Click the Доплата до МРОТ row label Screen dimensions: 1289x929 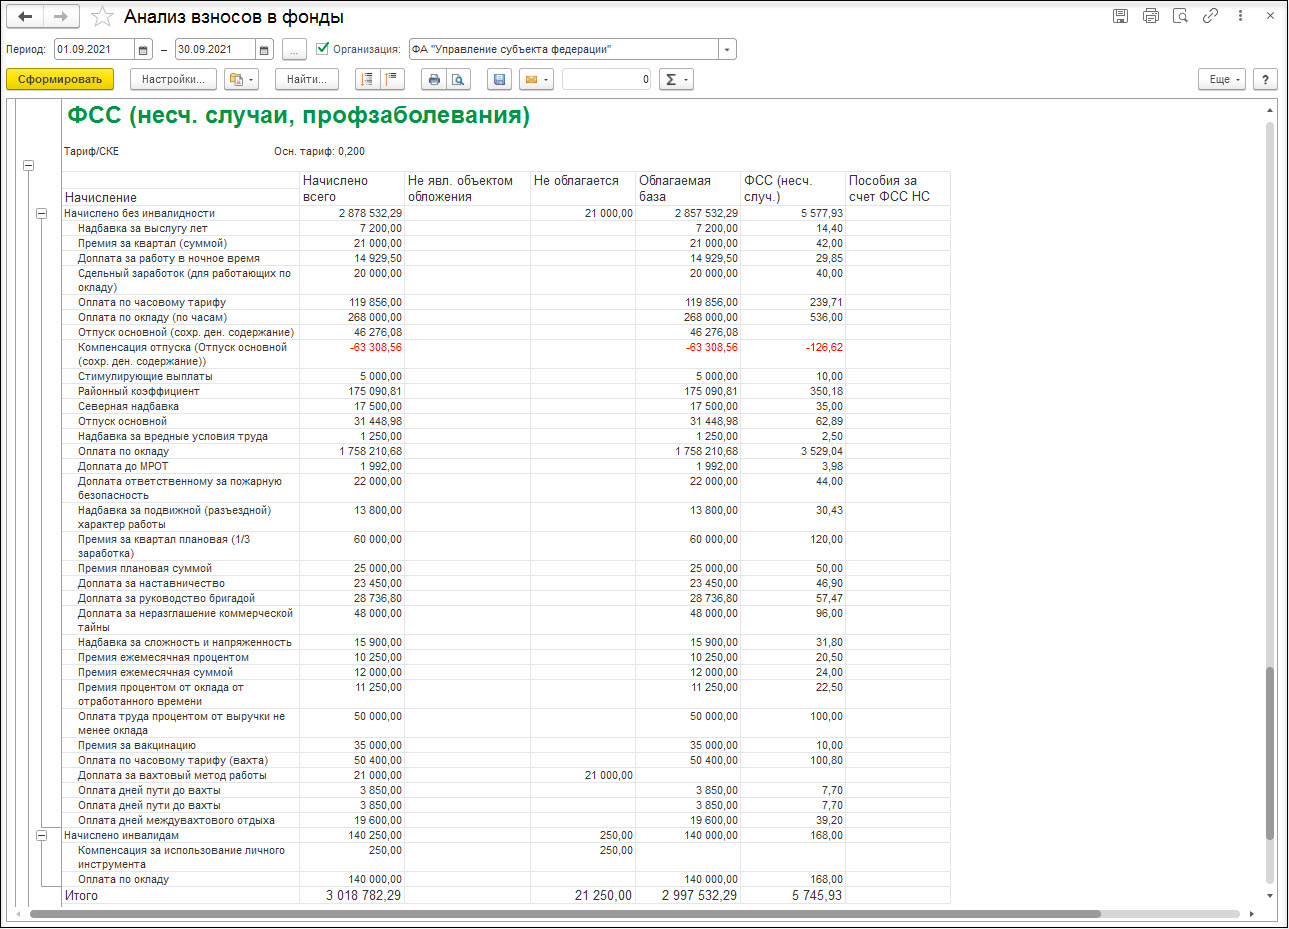coord(123,466)
